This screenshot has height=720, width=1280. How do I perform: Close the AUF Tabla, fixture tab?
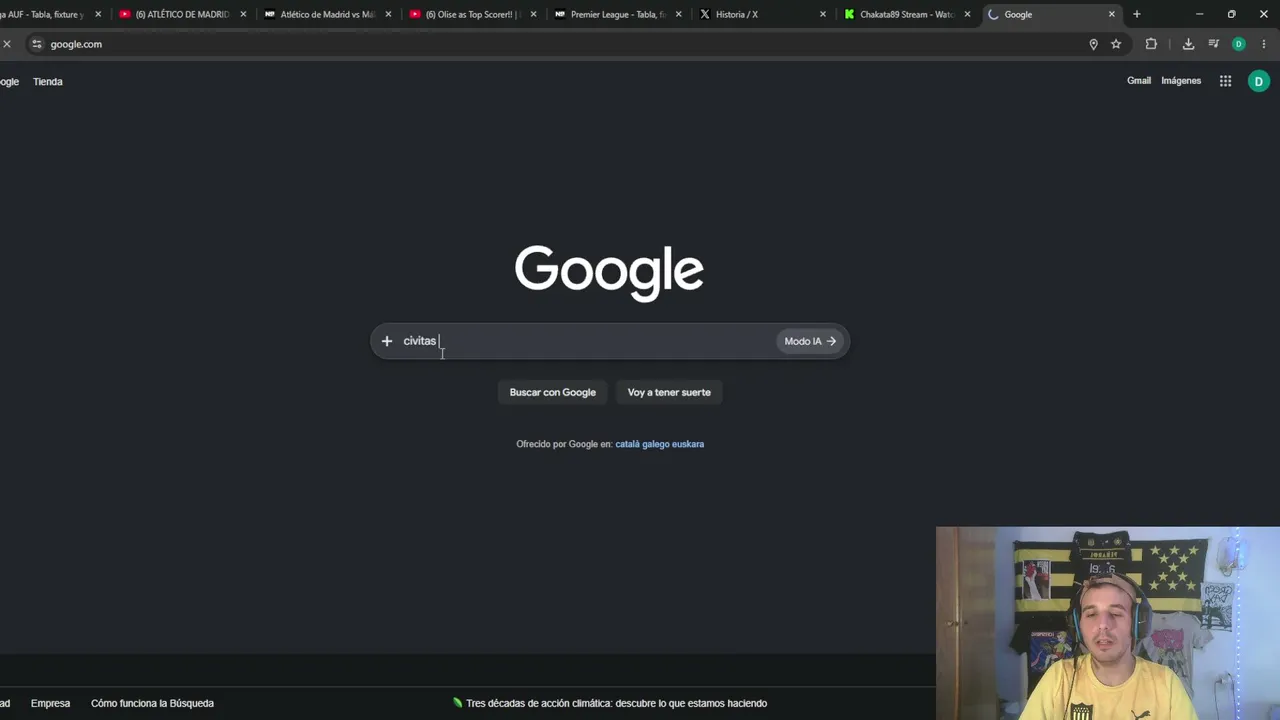[x=98, y=14]
